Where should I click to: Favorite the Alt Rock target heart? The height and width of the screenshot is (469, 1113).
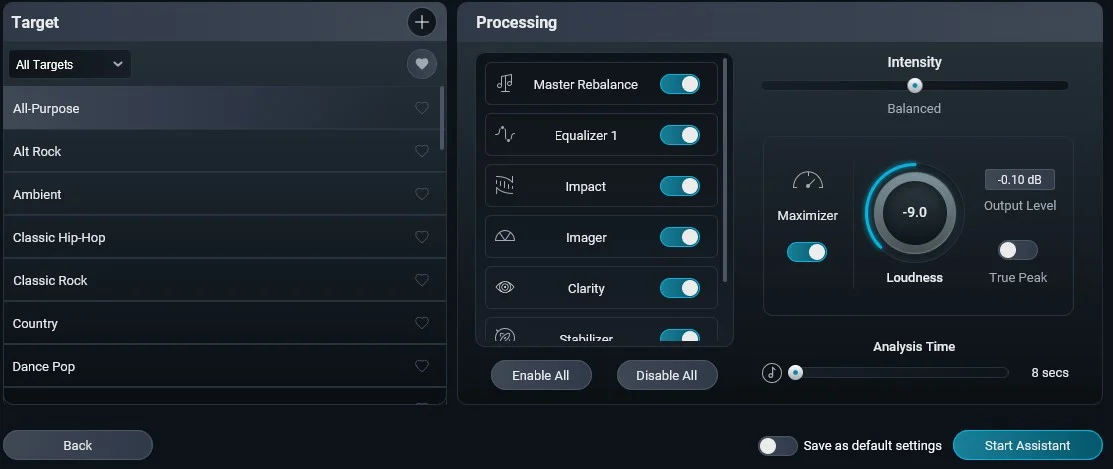(422, 151)
